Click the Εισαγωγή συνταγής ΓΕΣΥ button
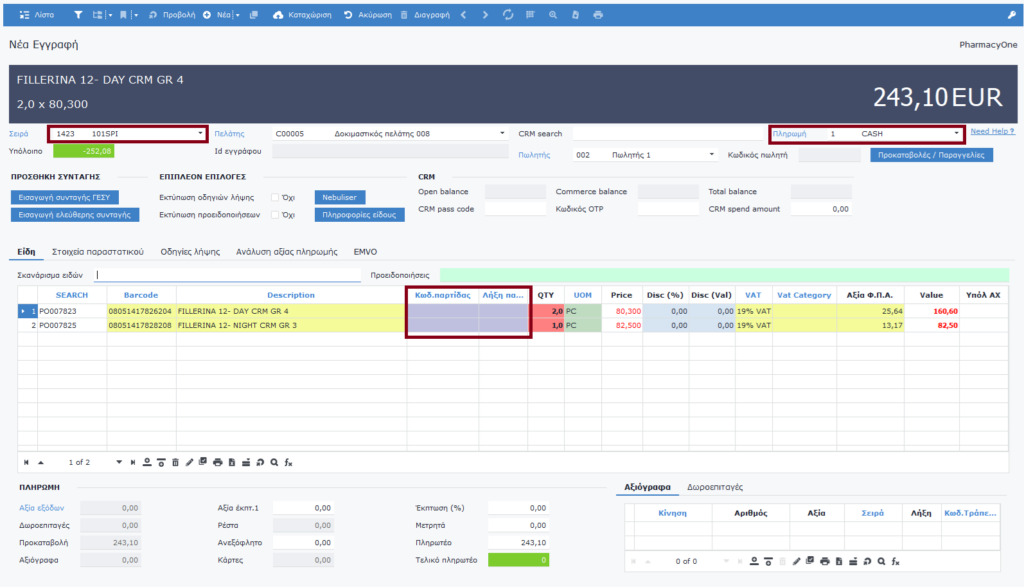The height and width of the screenshot is (587, 1024). 75,197
